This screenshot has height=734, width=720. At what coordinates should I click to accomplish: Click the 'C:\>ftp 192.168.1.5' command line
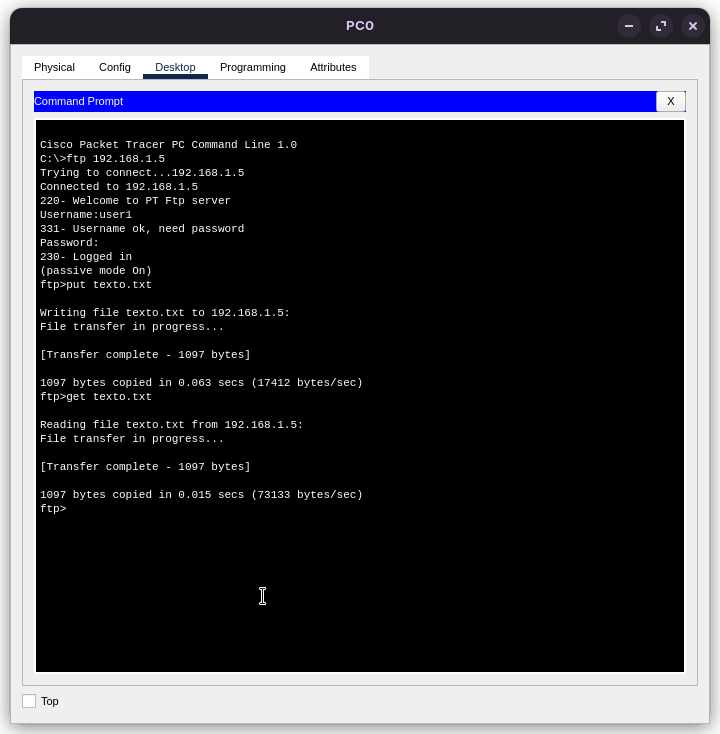(x=102, y=159)
